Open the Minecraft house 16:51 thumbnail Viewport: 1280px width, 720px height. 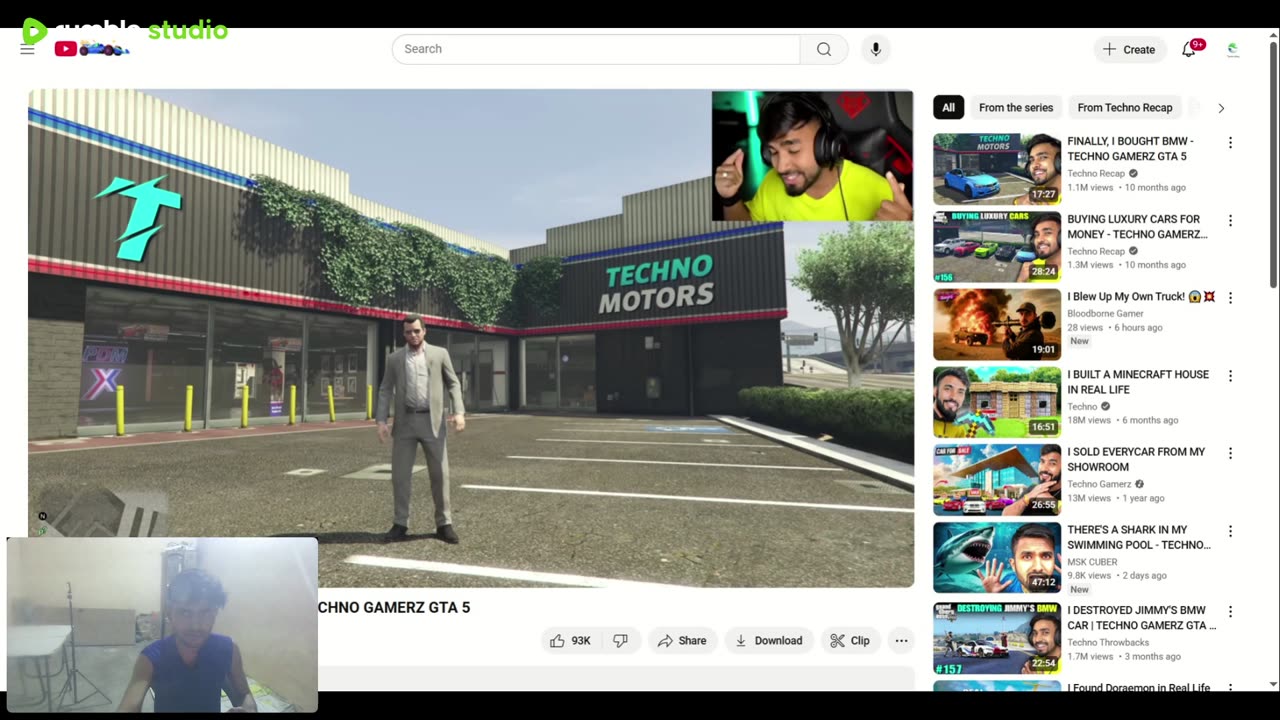pos(997,402)
